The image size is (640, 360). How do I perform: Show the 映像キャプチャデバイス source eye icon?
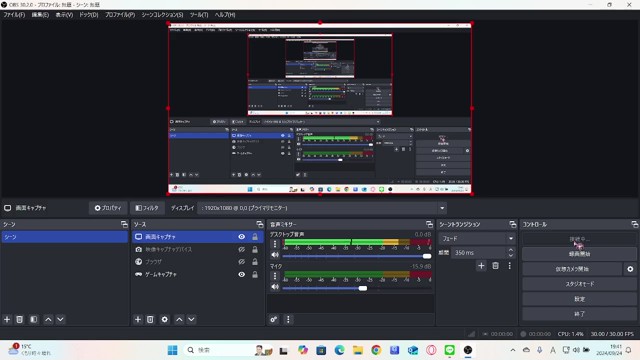click(242, 249)
